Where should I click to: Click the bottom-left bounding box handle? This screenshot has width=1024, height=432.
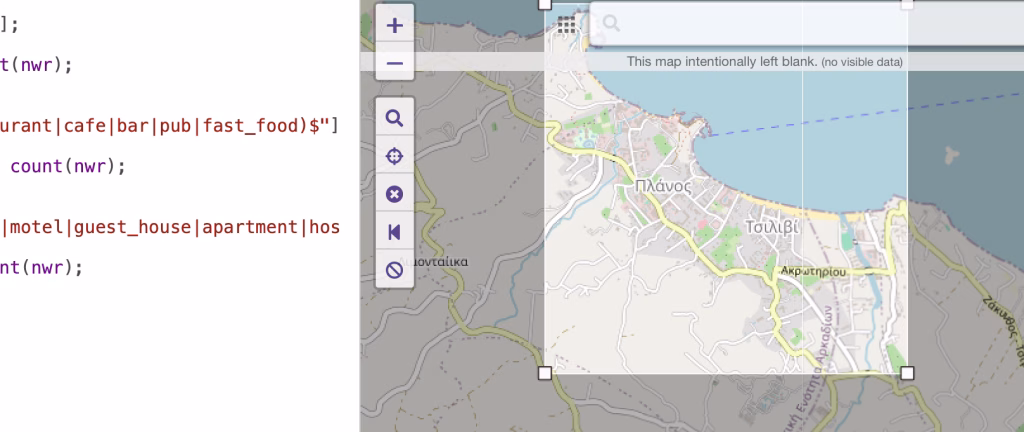545,373
